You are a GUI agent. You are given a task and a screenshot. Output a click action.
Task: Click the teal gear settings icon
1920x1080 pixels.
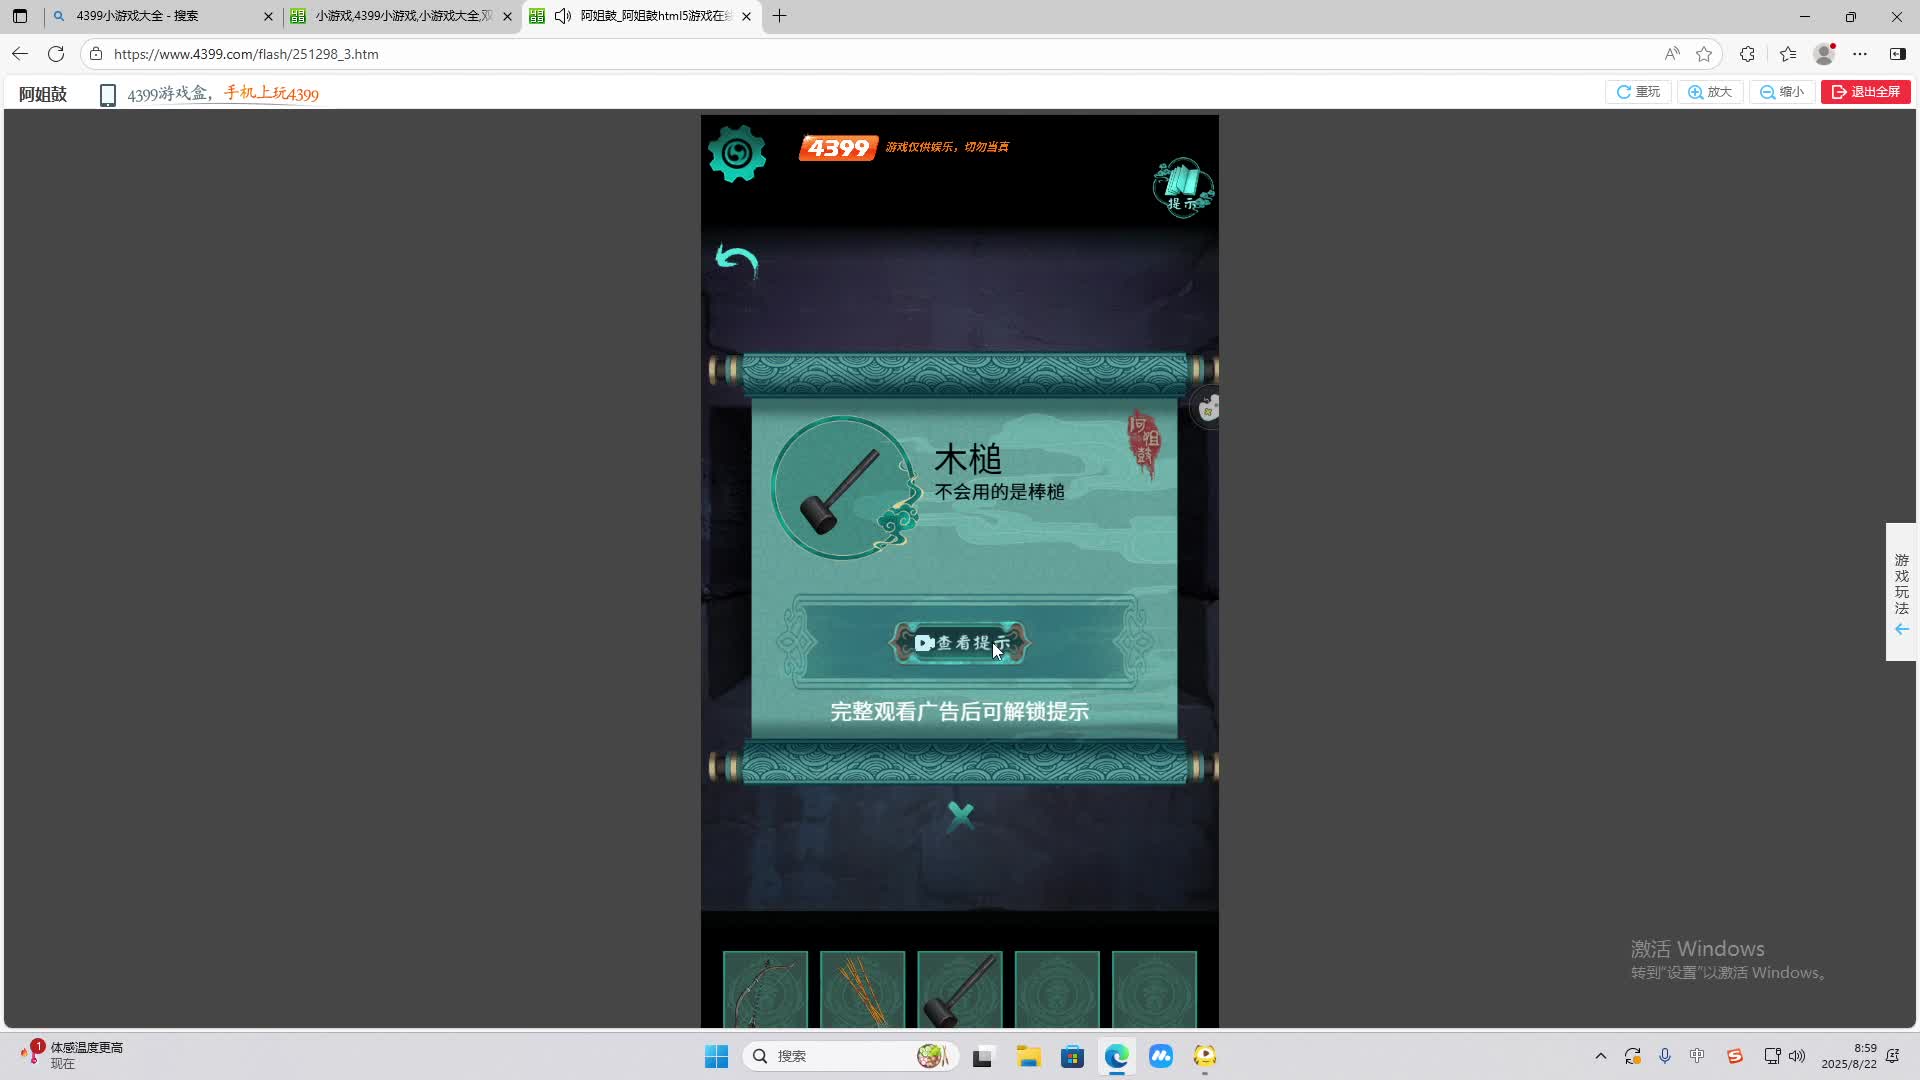pos(737,154)
